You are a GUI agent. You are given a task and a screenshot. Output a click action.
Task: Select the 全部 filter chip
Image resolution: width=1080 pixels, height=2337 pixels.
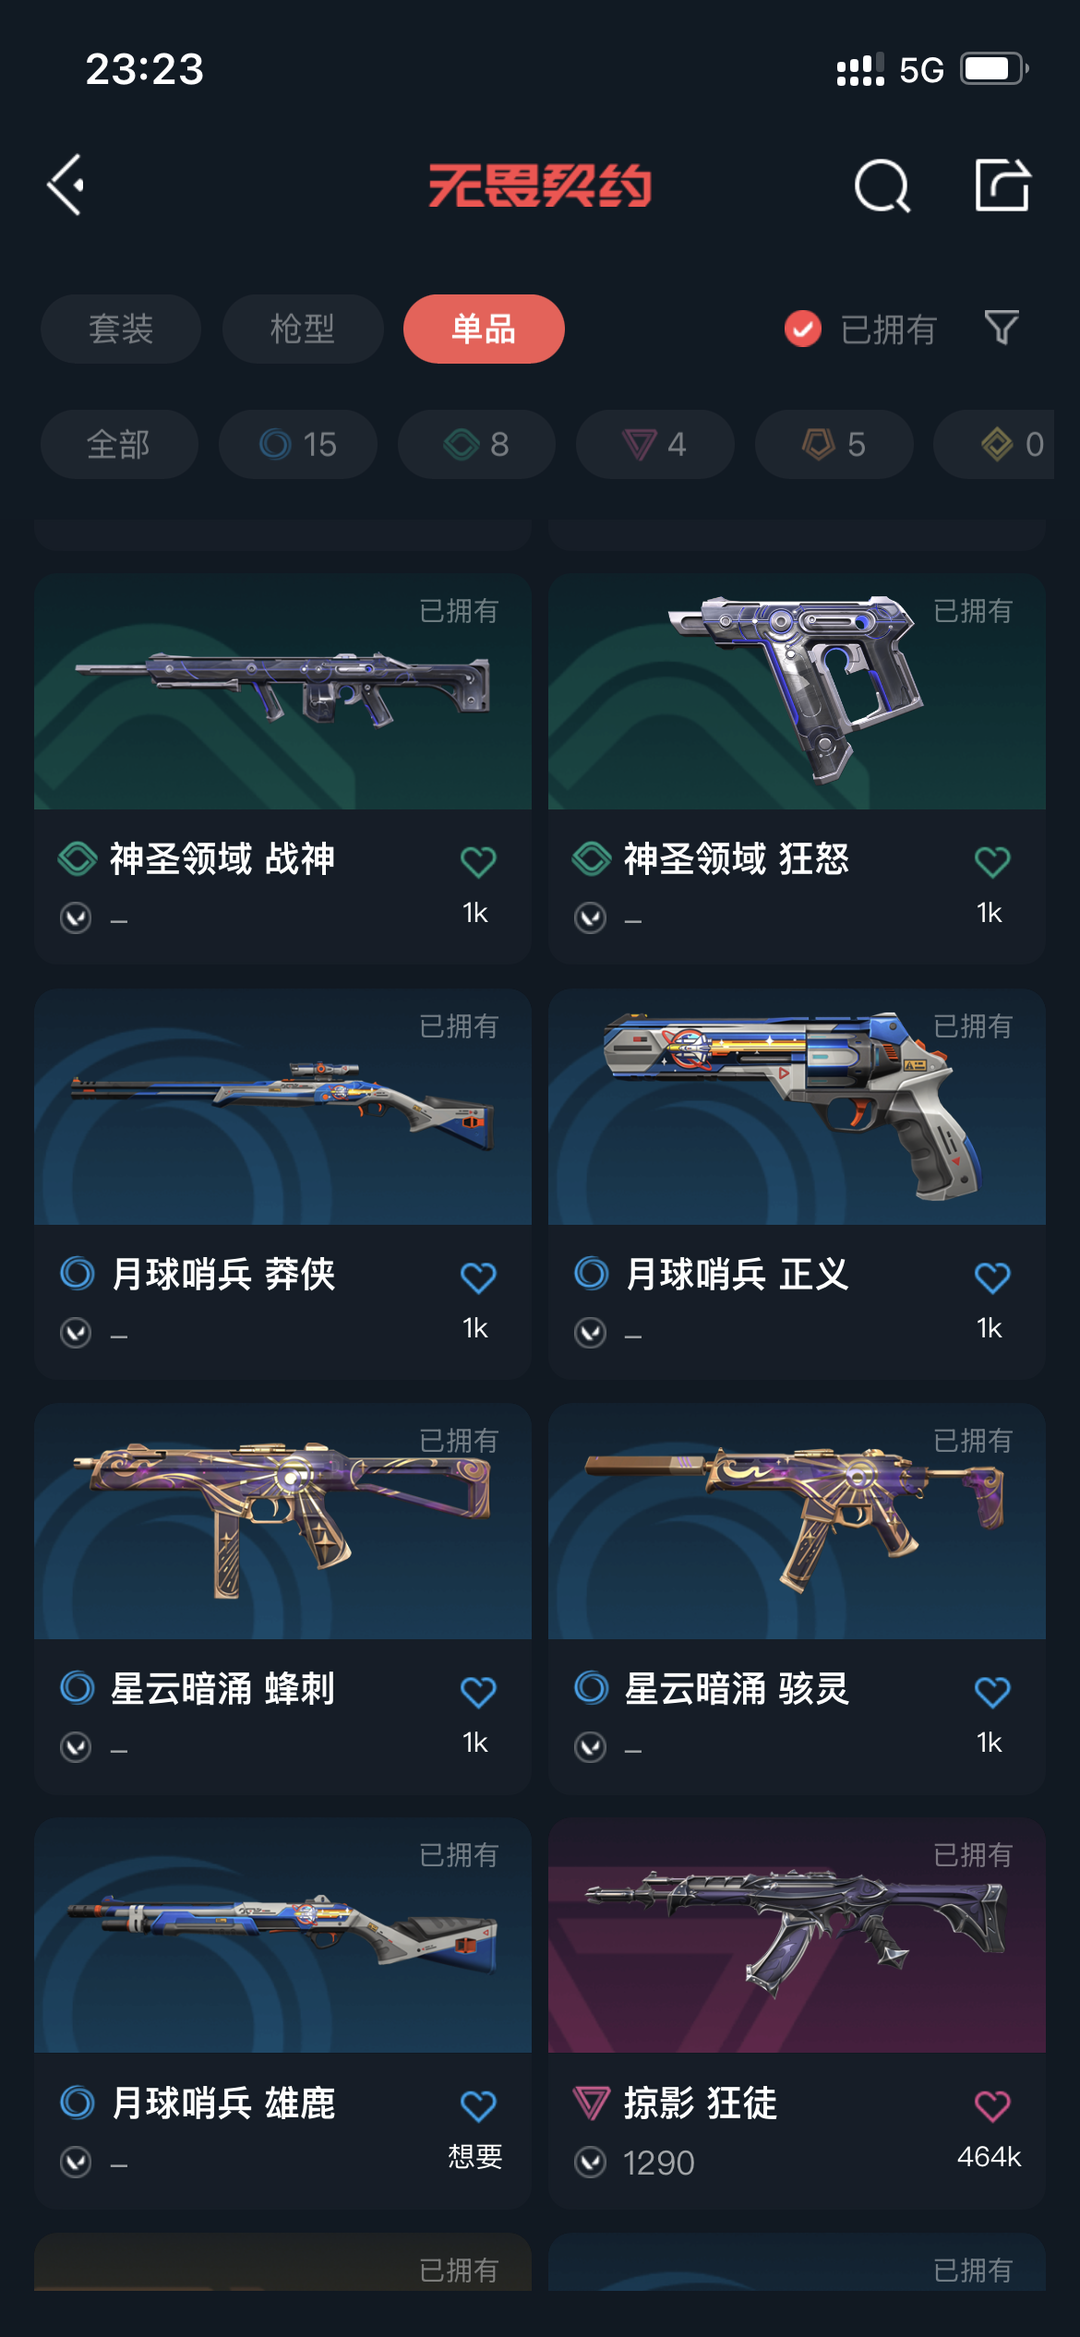119,444
